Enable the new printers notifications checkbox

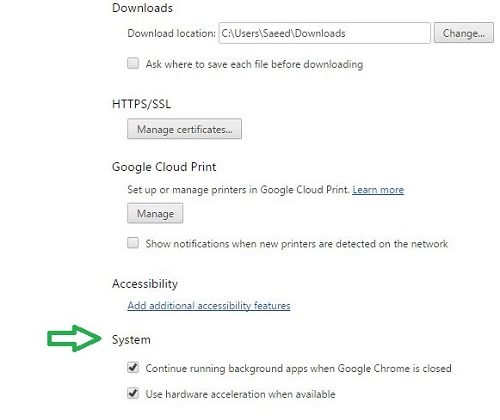(x=133, y=243)
